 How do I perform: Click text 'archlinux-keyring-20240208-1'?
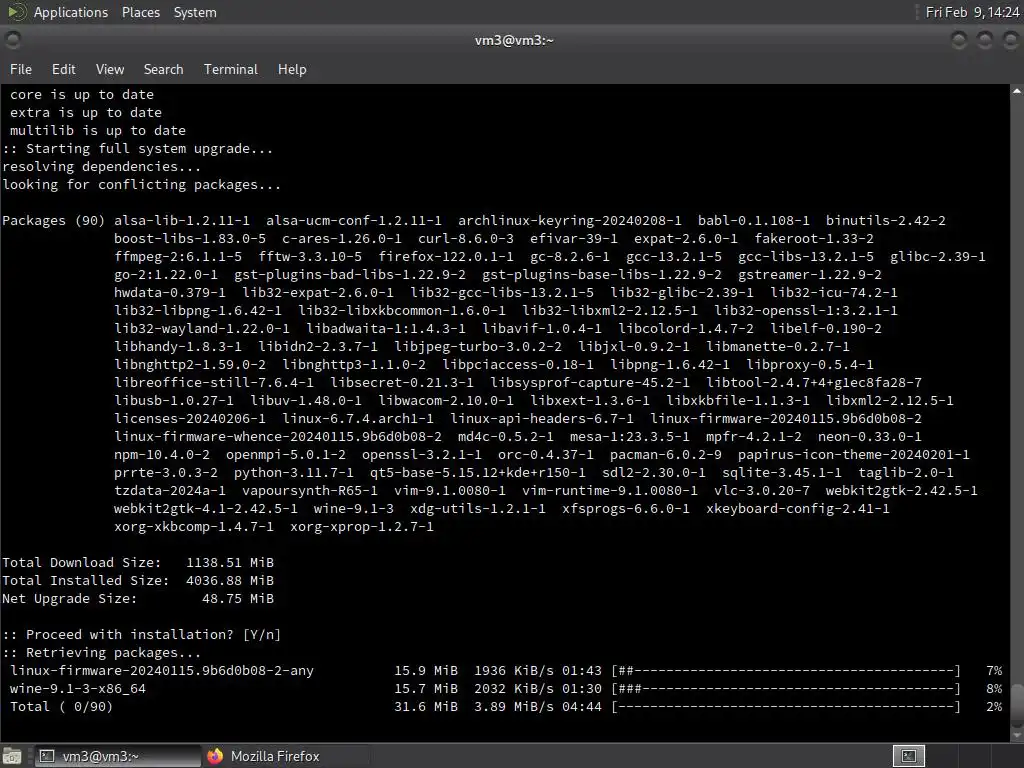(x=569, y=221)
